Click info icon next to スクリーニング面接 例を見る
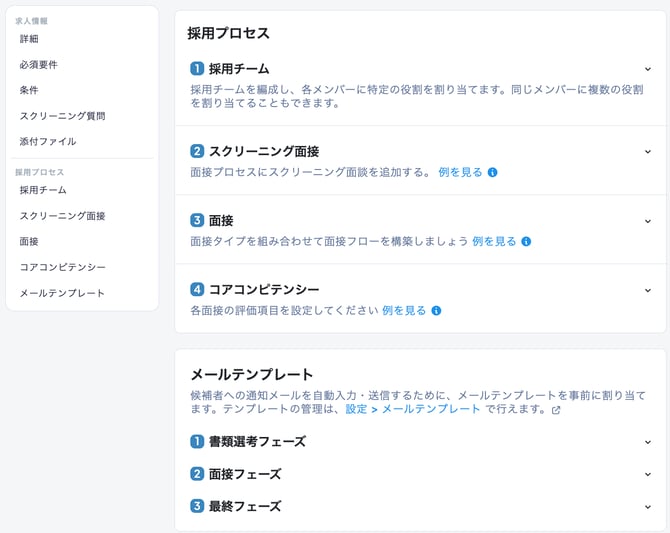Screen dimensions: 670x533 492,172
